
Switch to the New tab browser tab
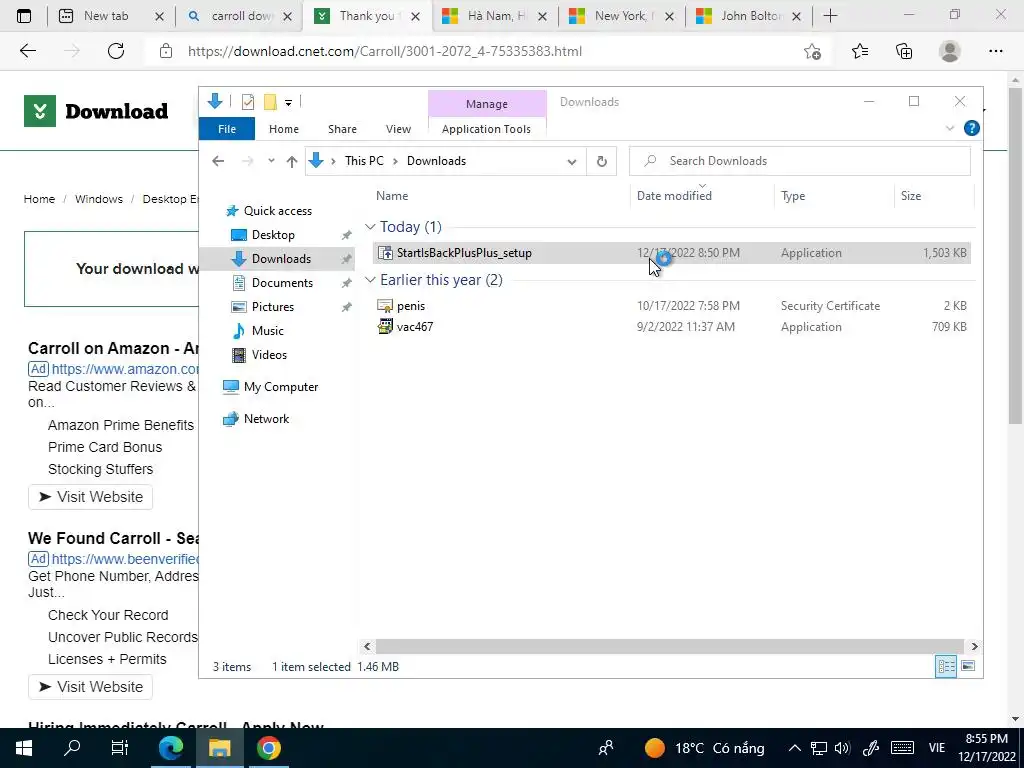[106, 16]
